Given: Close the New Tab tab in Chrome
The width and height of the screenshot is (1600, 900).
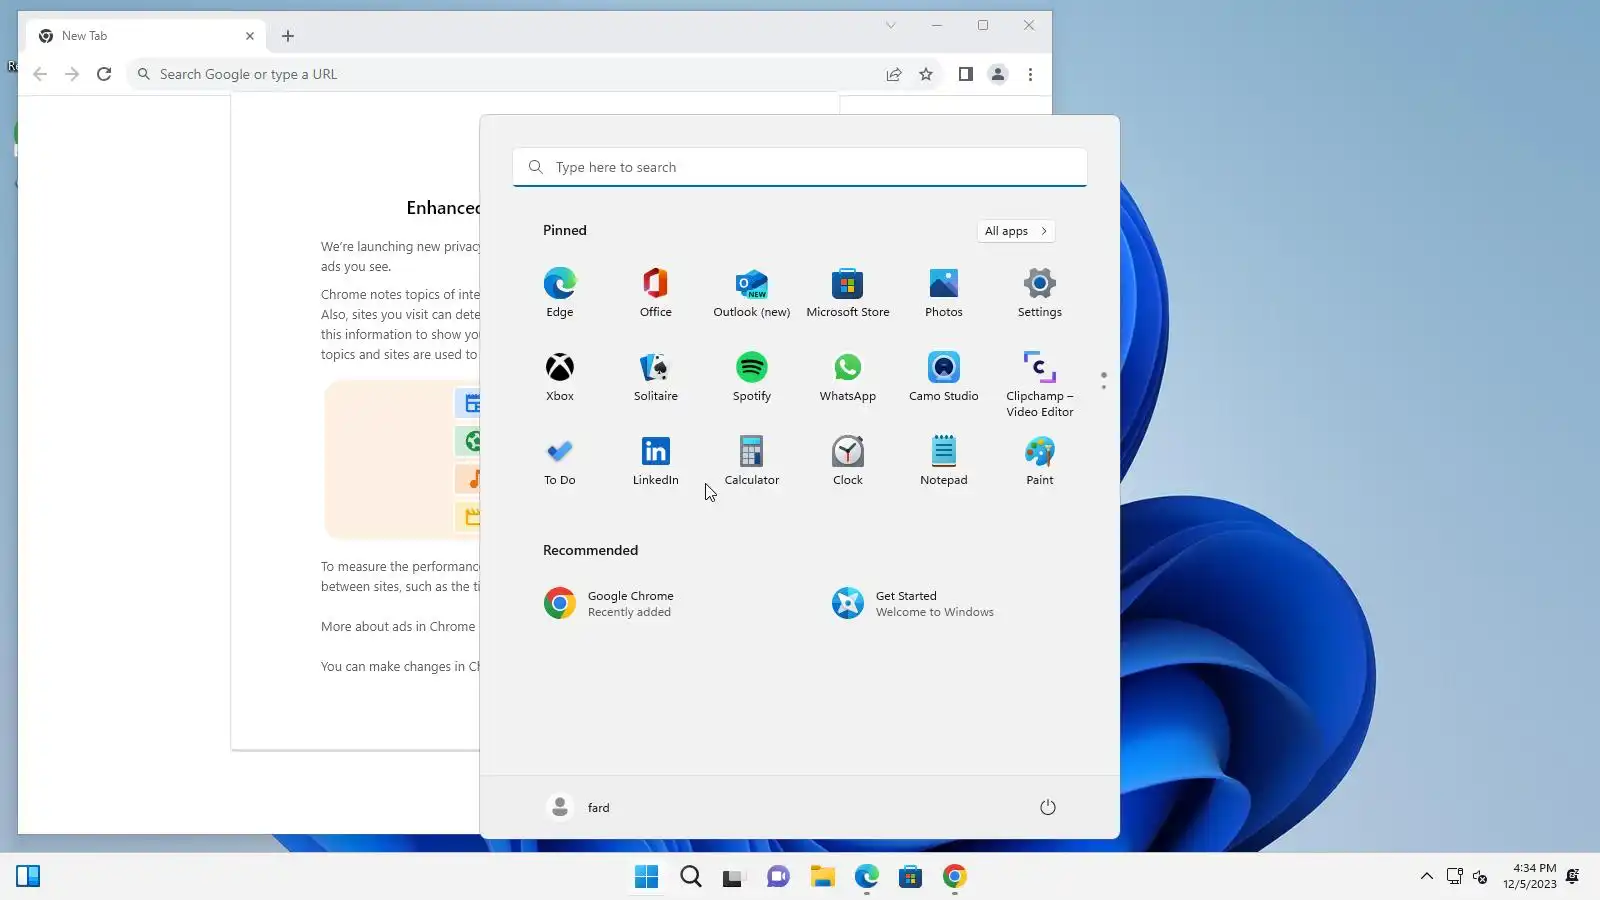Looking at the screenshot, I should tap(250, 36).
